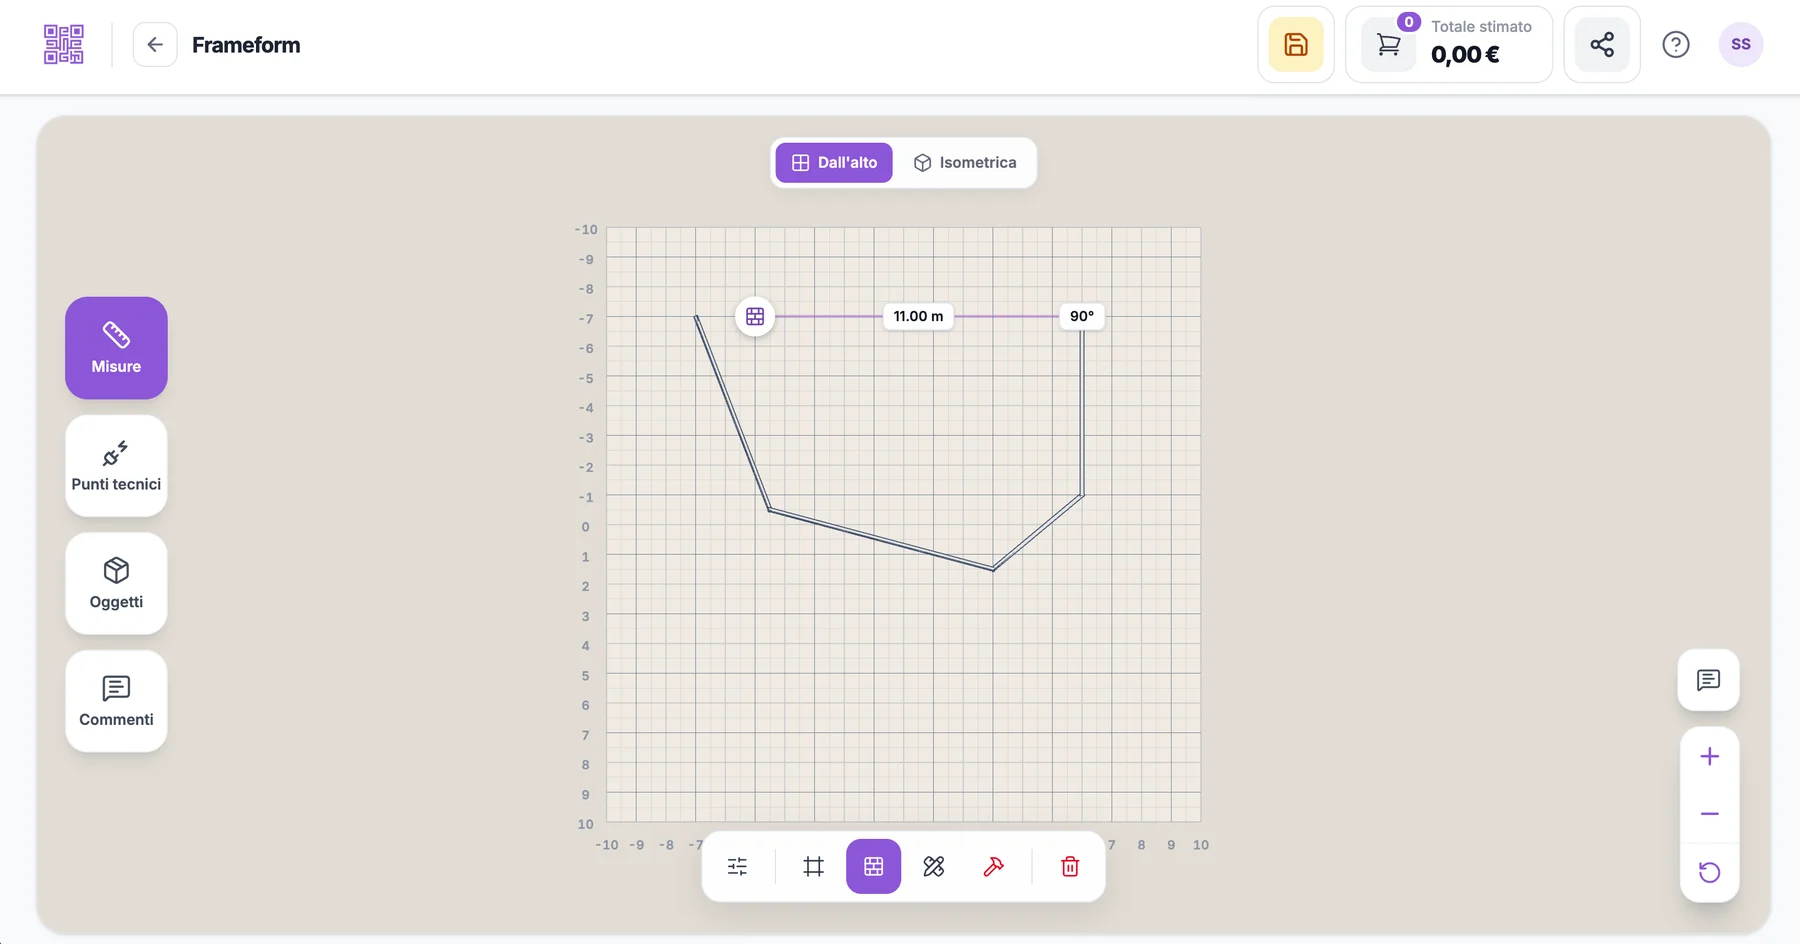Open the Punti tecnici panel
The image size is (1800, 944).
116,466
